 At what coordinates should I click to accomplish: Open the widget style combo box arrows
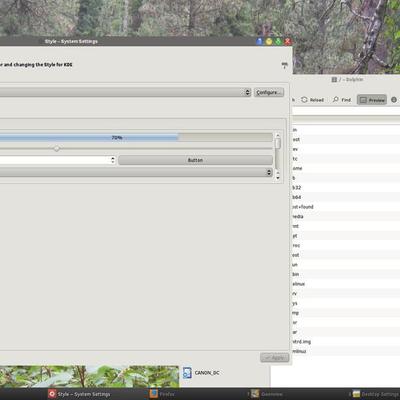(247, 92)
